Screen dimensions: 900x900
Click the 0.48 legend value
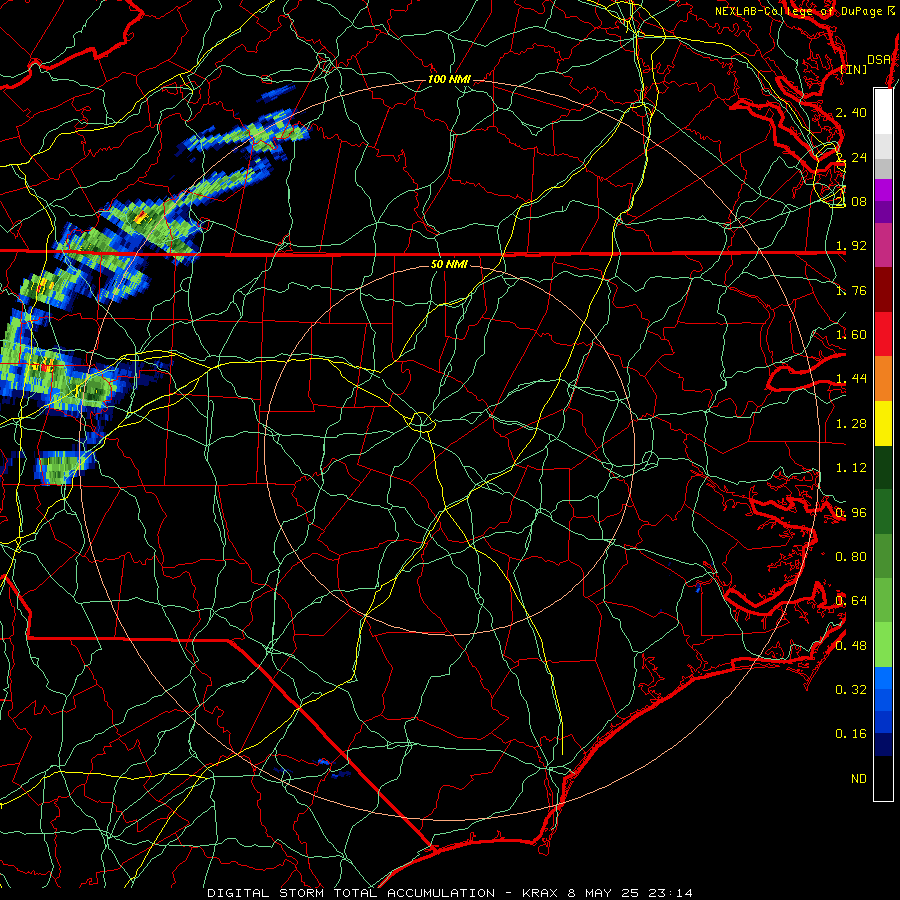[851, 646]
